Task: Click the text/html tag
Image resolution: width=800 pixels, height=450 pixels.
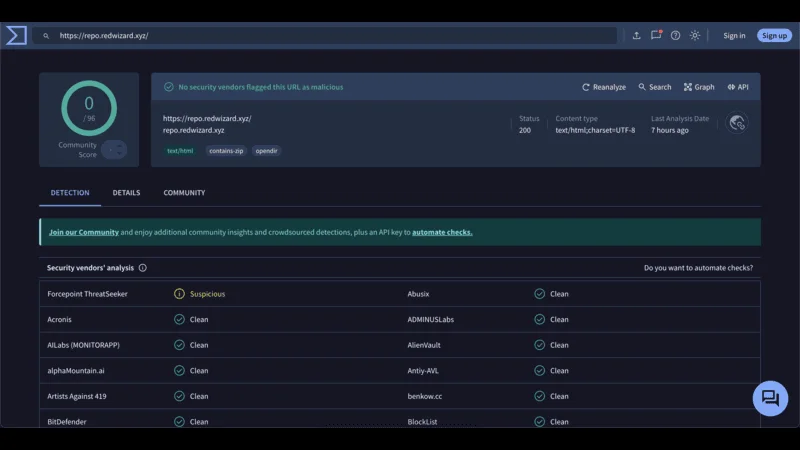Action: click(x=180, y=151)
